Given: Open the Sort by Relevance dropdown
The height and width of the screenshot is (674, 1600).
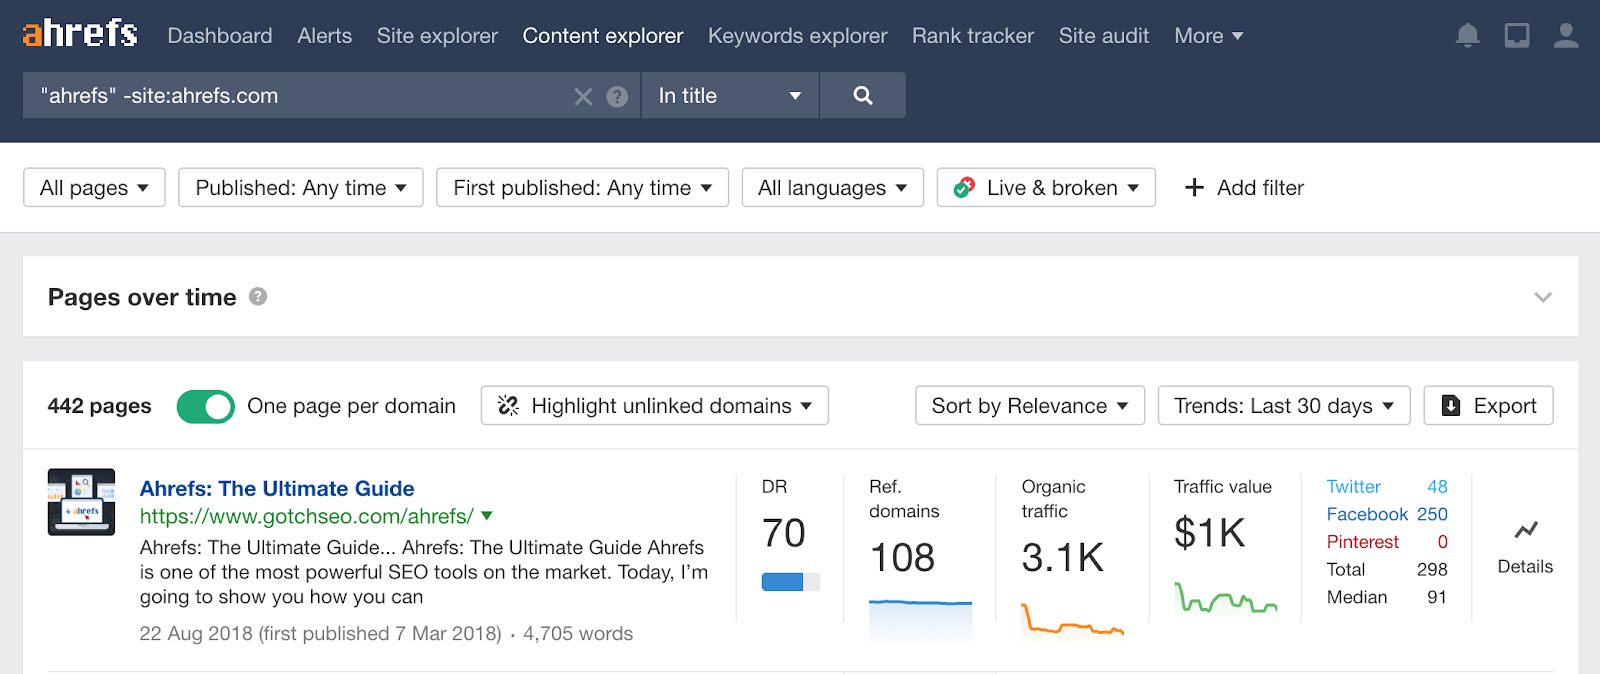Looking at the screenshot, I should click(1030, 405).
